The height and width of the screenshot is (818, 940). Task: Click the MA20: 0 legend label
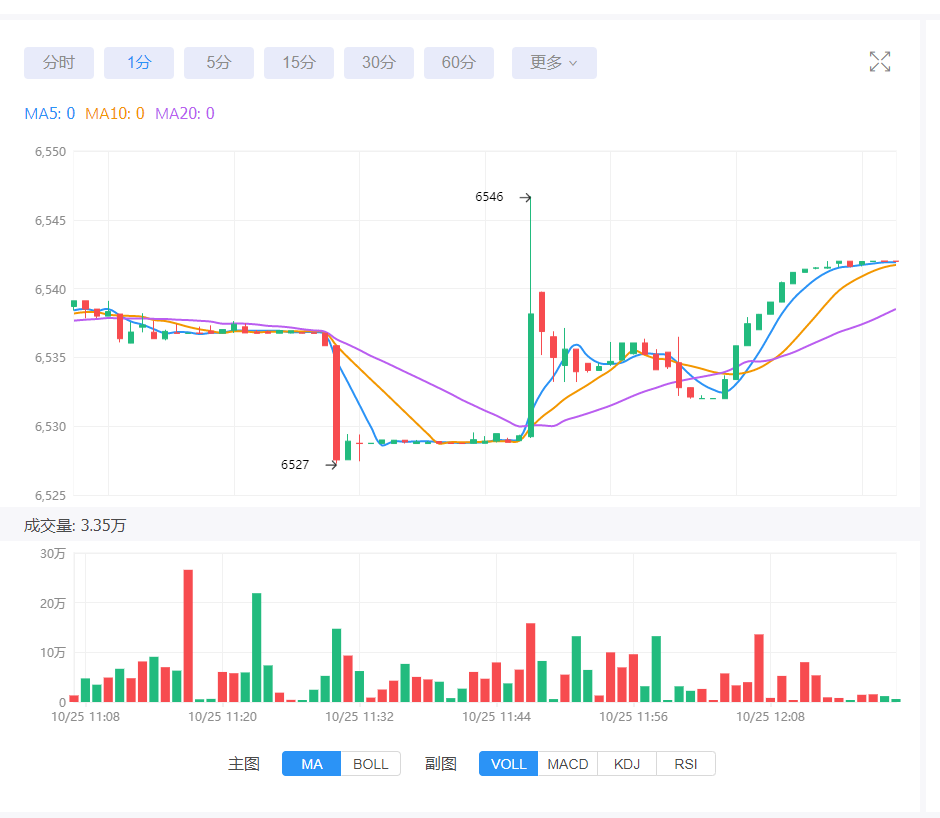click(185, 113)
